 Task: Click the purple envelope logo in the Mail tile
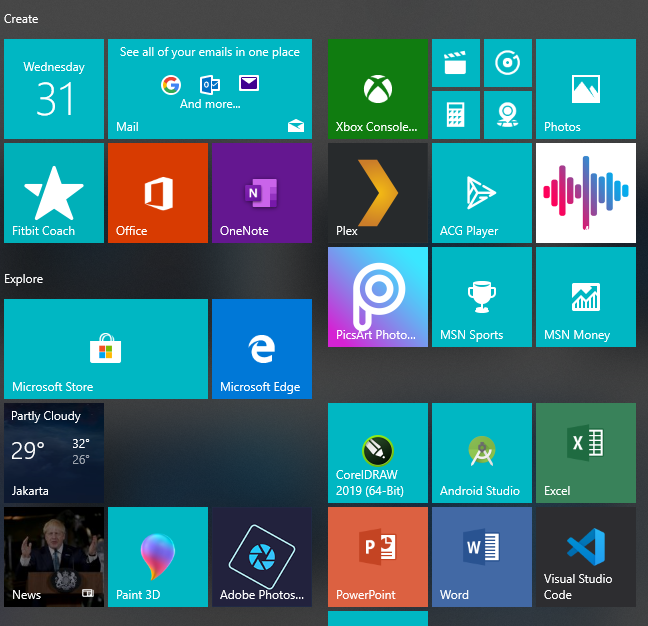[249, 83]
